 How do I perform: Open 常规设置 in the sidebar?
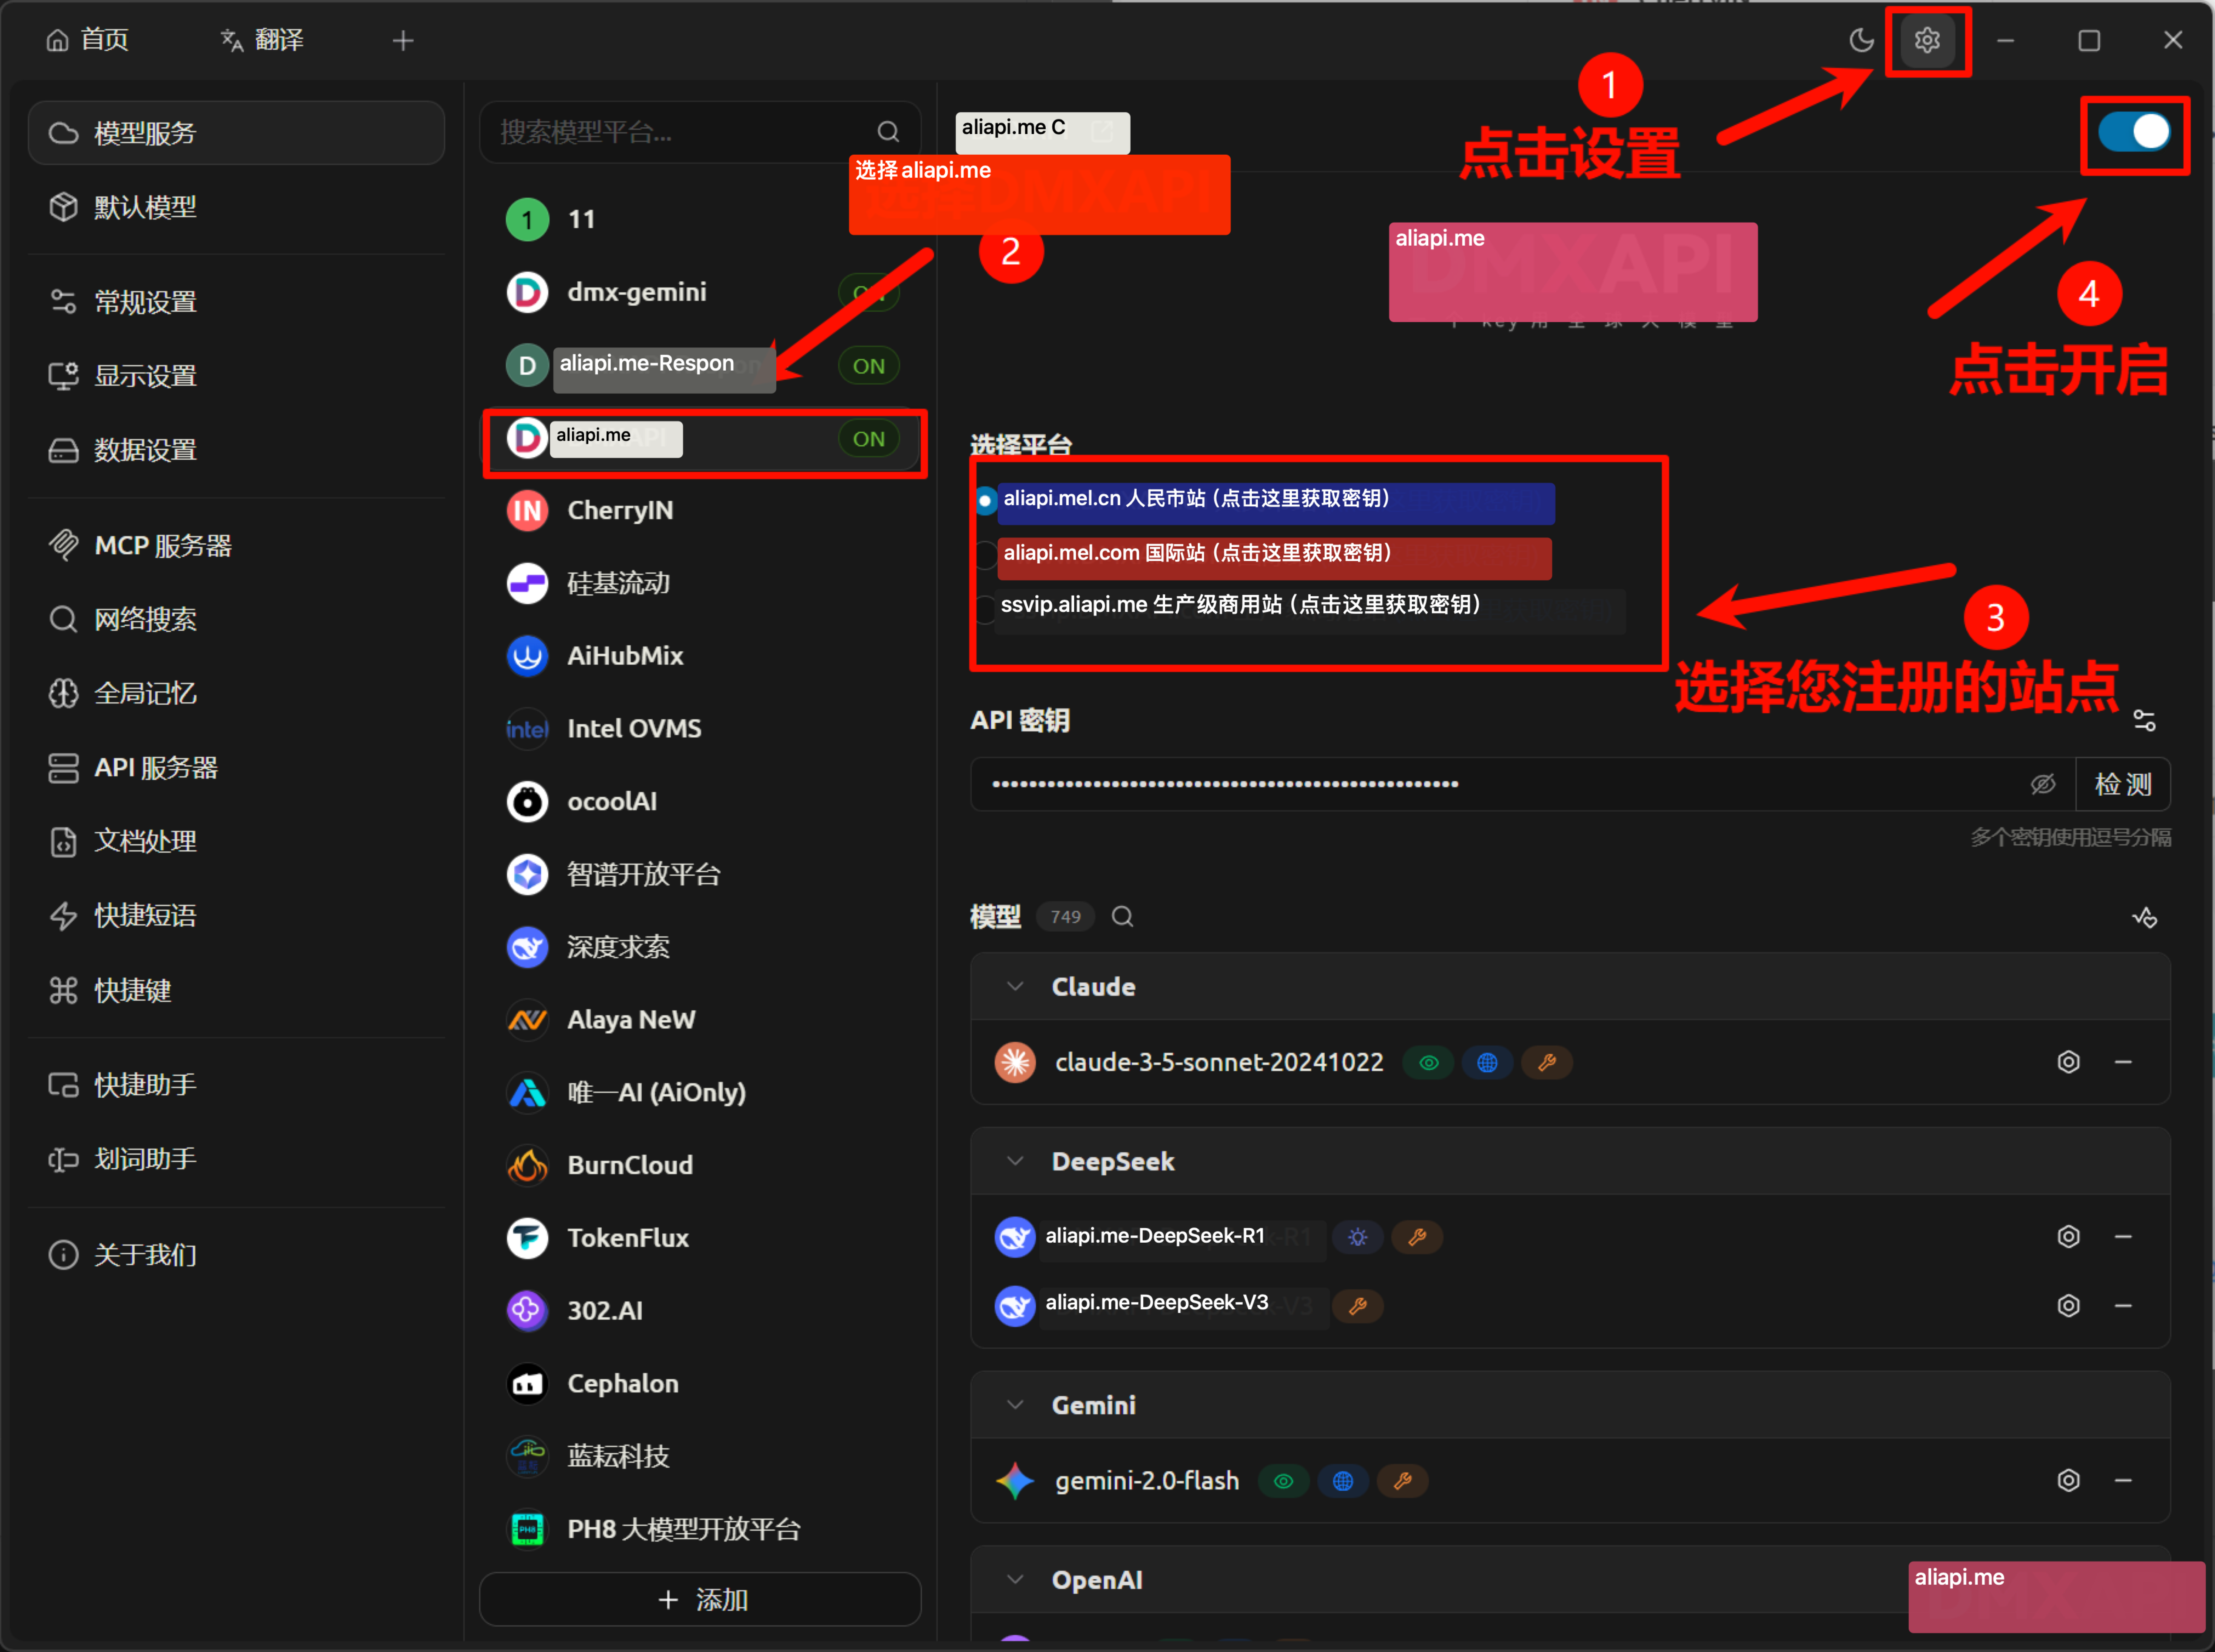point(236,302)
